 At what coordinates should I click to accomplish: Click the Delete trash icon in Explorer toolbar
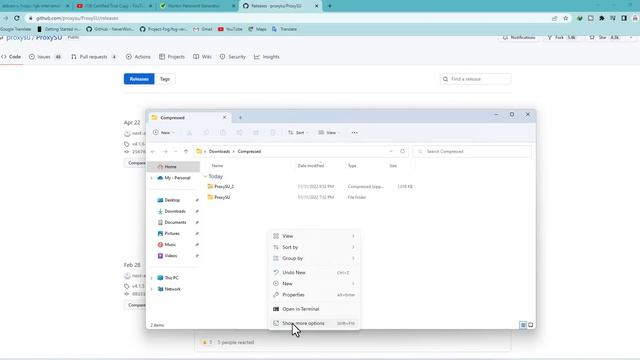click(x=273, y=133)
